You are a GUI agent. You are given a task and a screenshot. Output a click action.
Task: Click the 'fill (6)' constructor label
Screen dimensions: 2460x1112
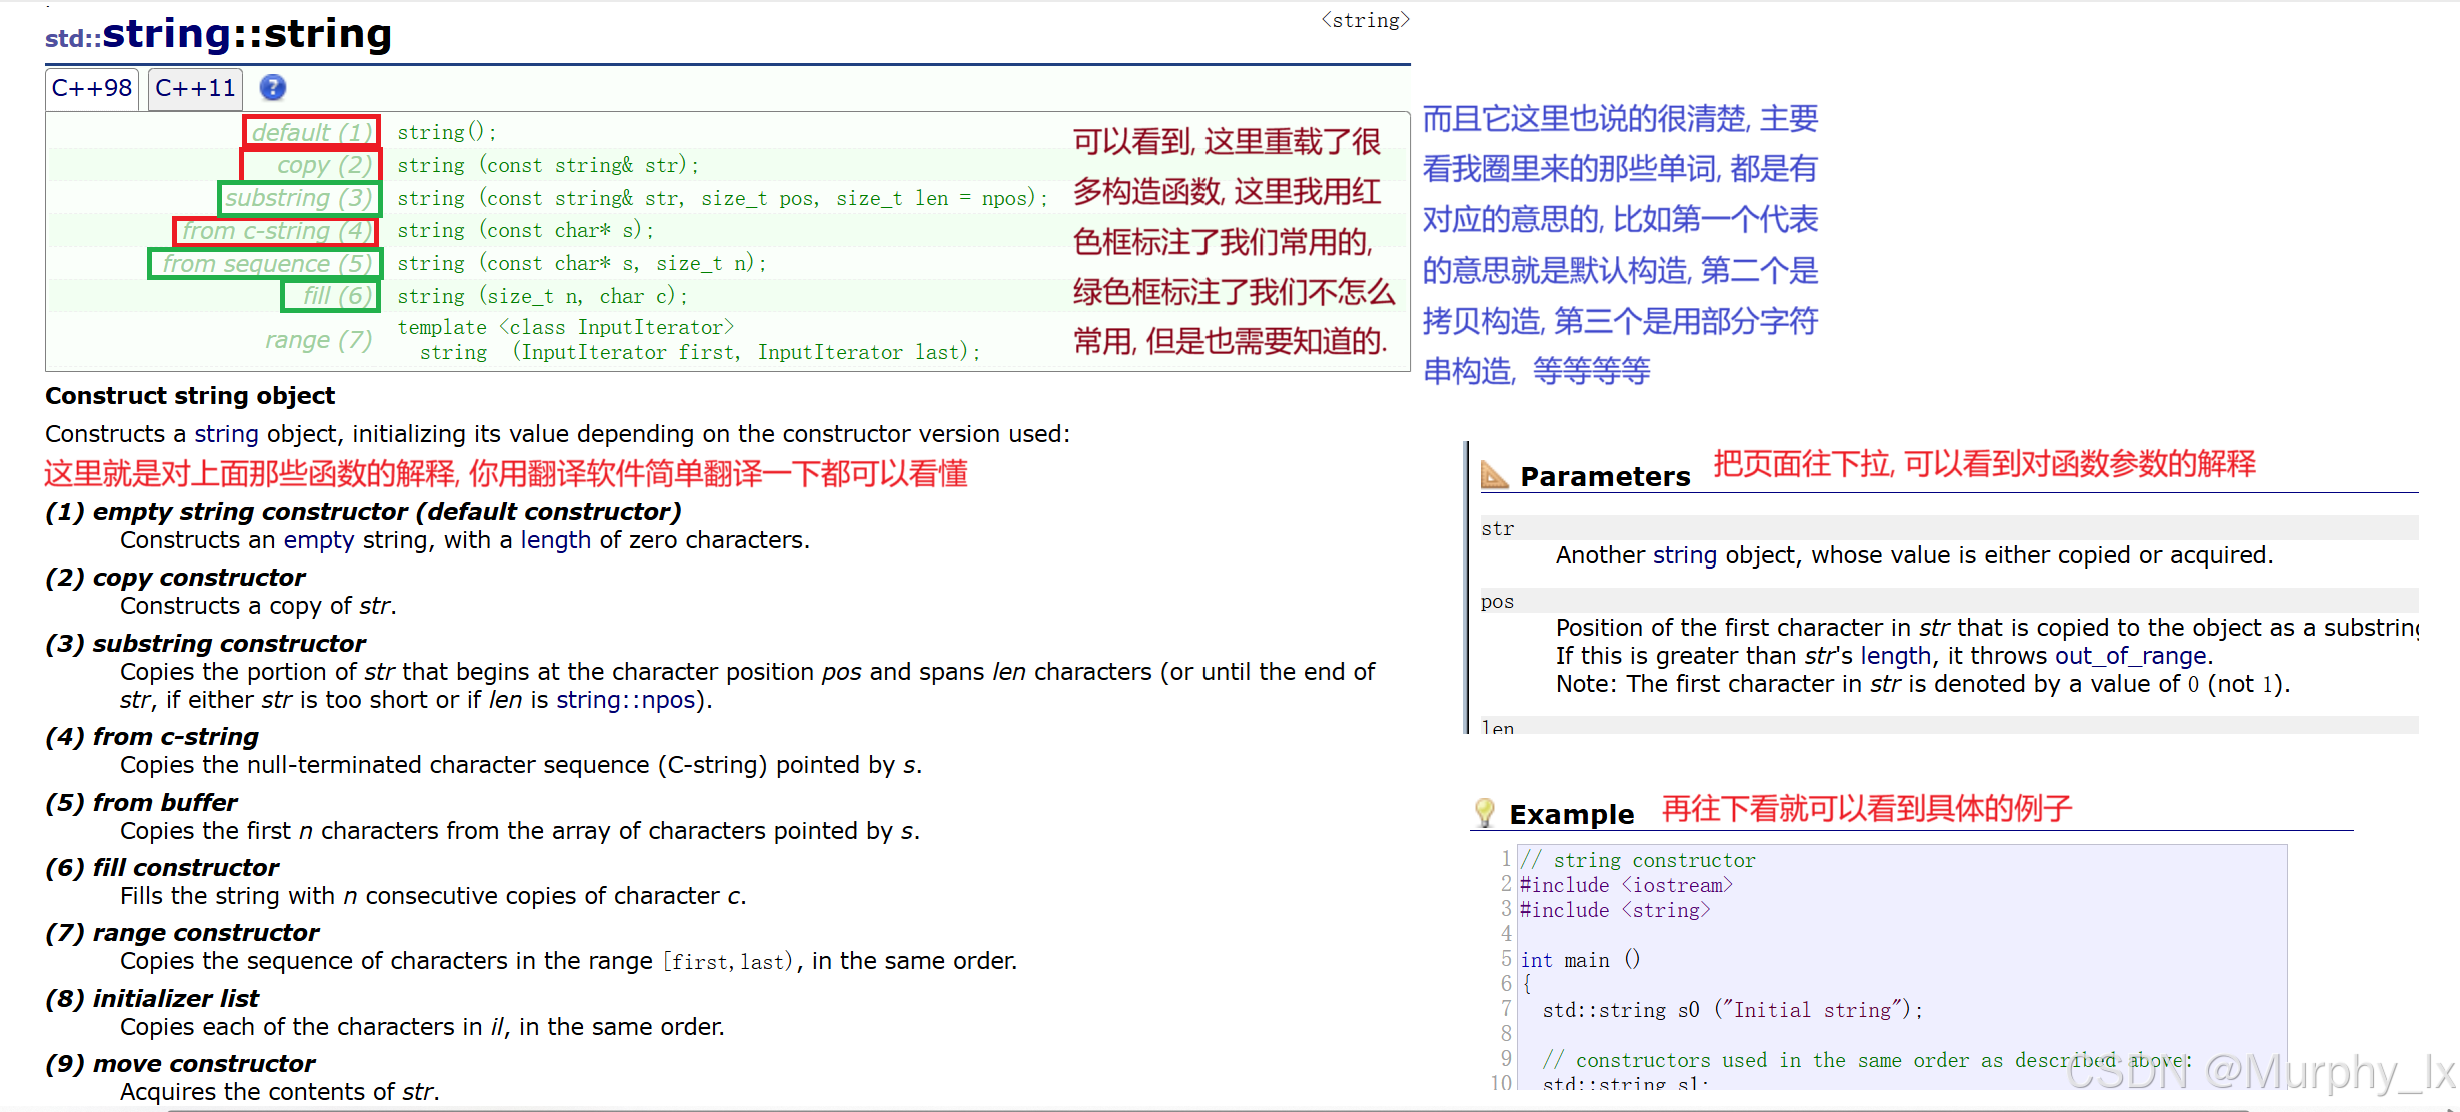pos(337,296)
